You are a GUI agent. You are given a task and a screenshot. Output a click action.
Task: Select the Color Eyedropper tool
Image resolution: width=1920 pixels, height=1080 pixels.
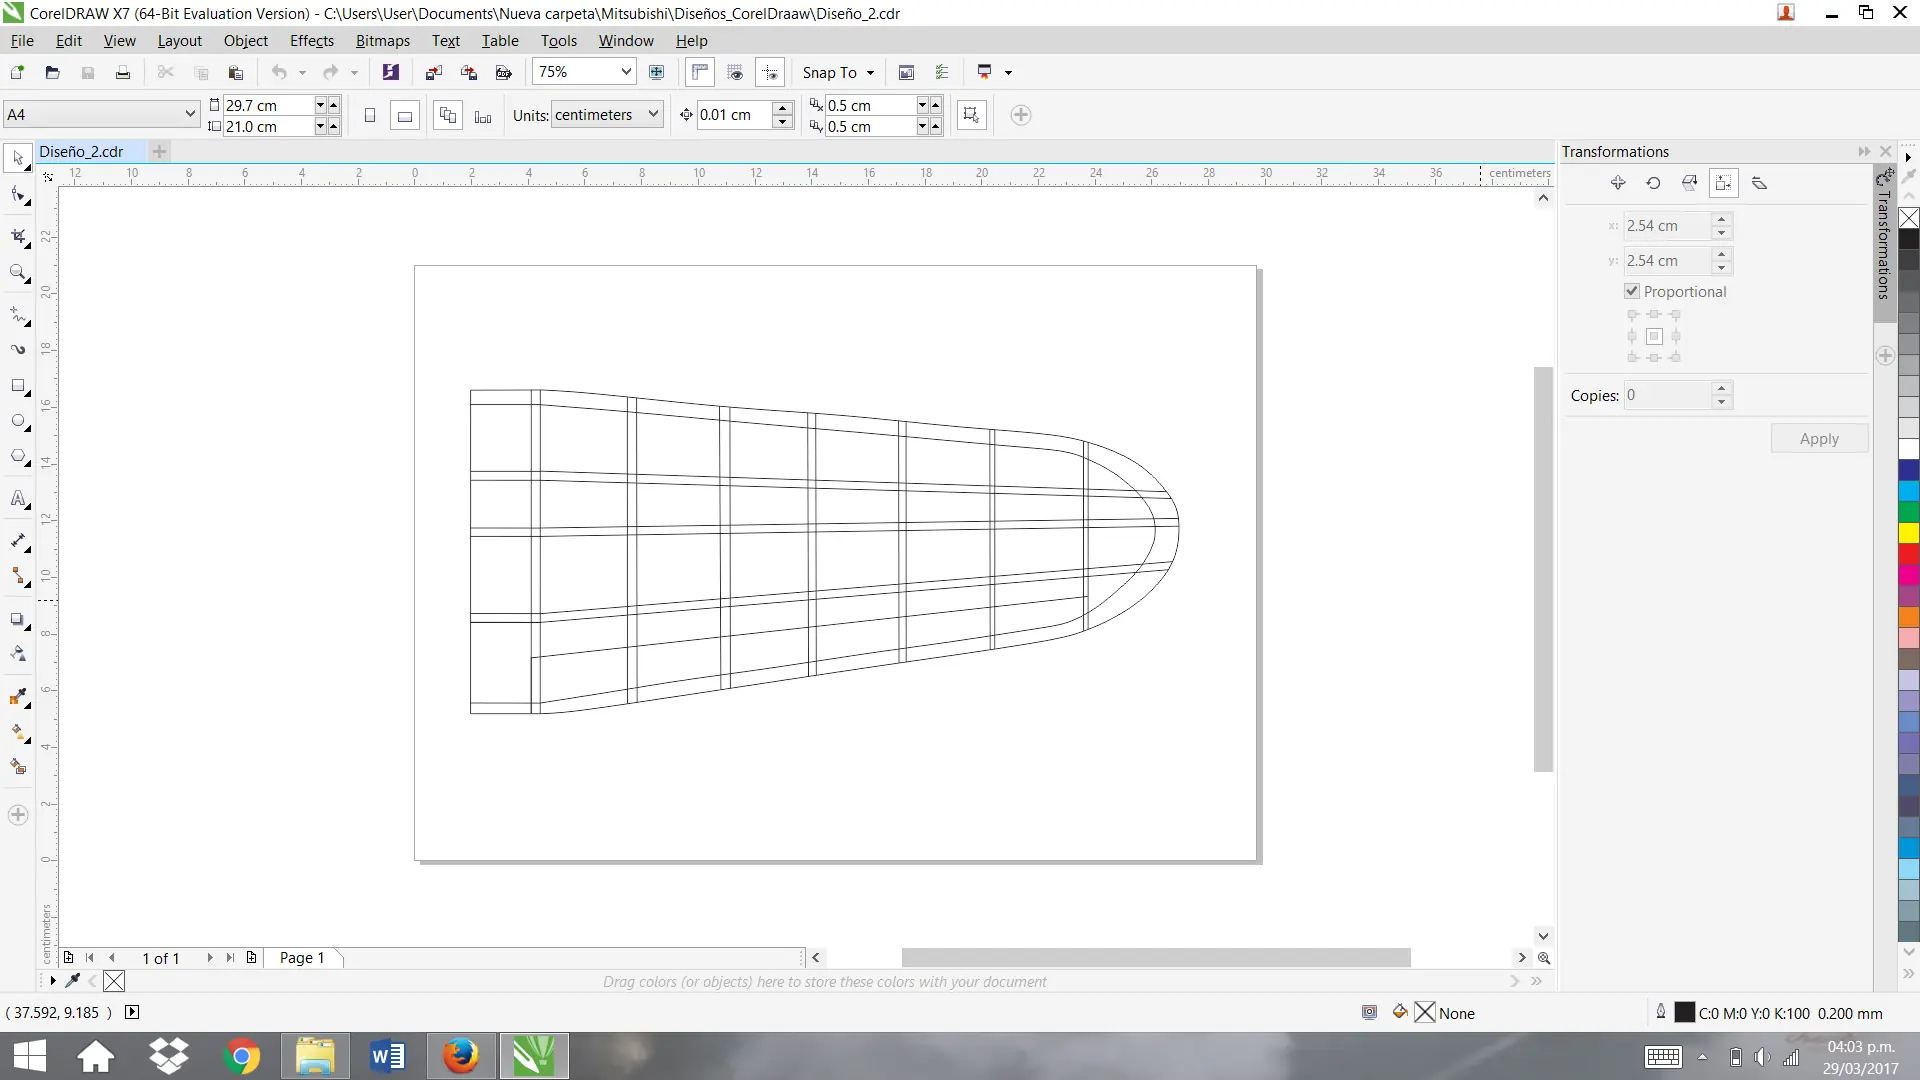click(18, 696)
